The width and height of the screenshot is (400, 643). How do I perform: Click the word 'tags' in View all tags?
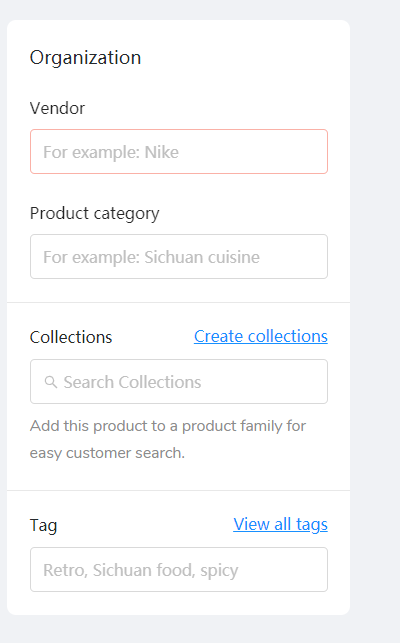point(312,524)
